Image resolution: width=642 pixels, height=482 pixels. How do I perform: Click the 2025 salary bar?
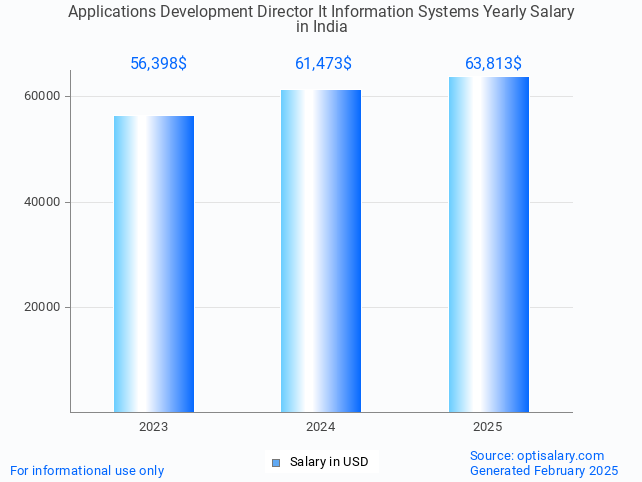489,244
